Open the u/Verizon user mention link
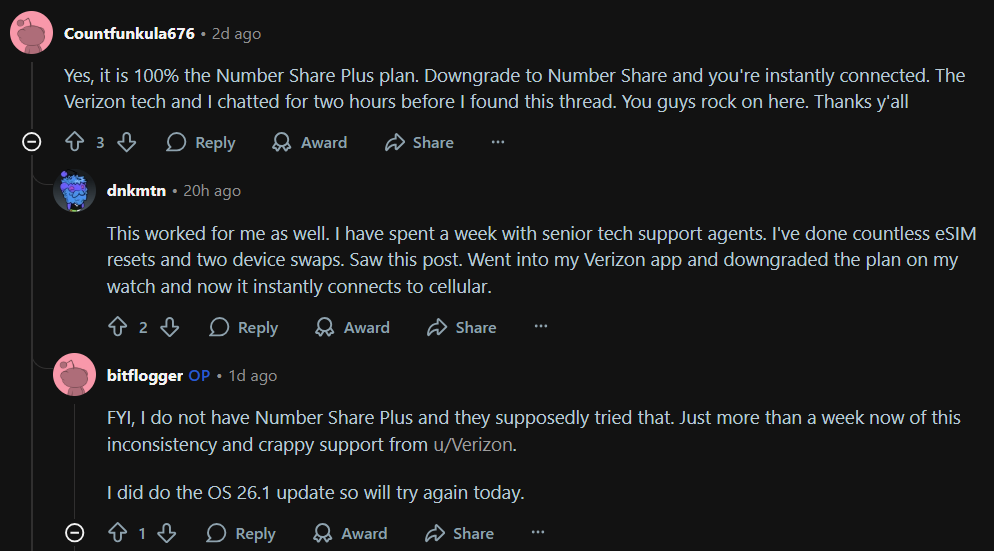 tap(473, 445)
